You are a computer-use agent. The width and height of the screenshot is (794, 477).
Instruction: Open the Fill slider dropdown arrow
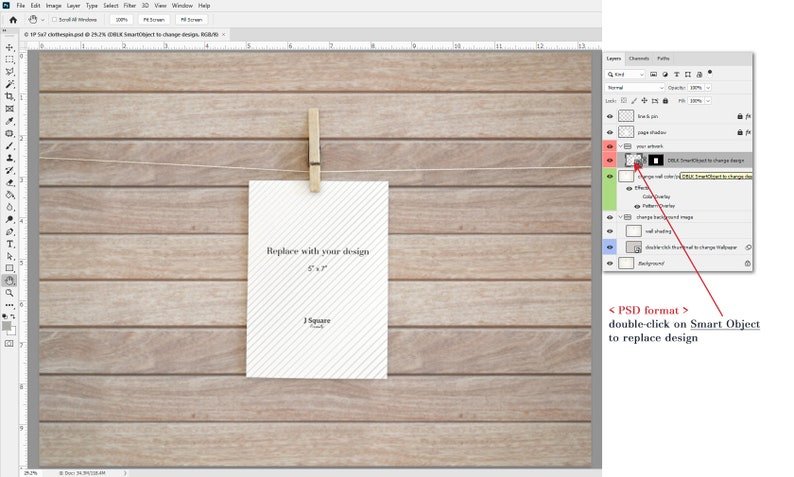(708, 101)
